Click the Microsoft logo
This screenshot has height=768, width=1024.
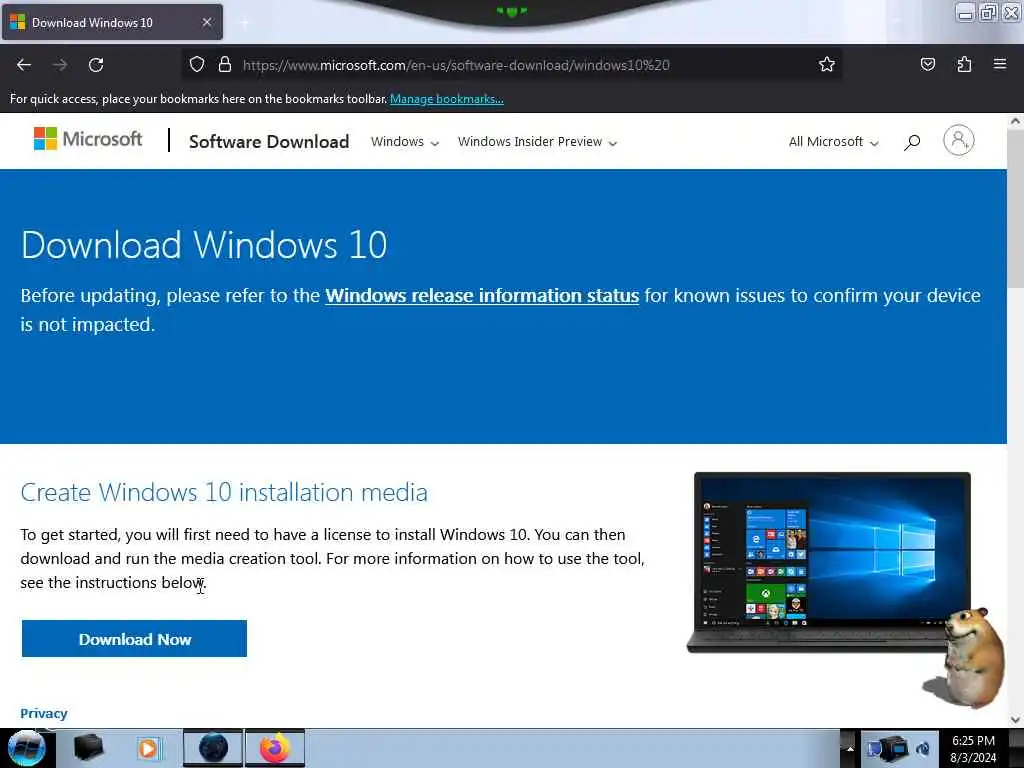pos(88,139)
